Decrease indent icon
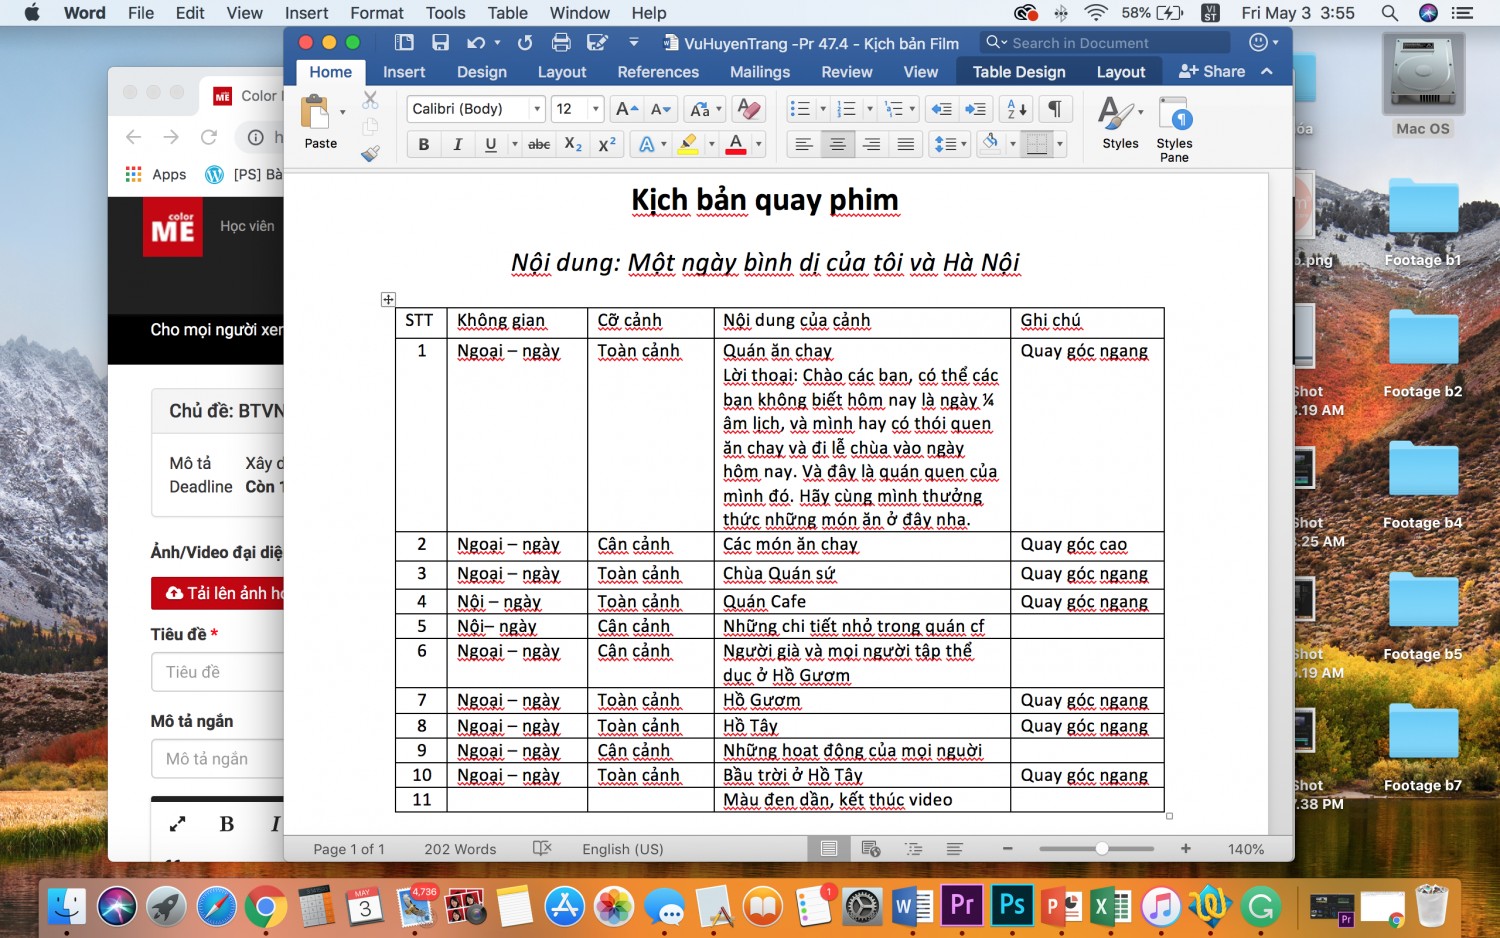 tap(941, 108)
